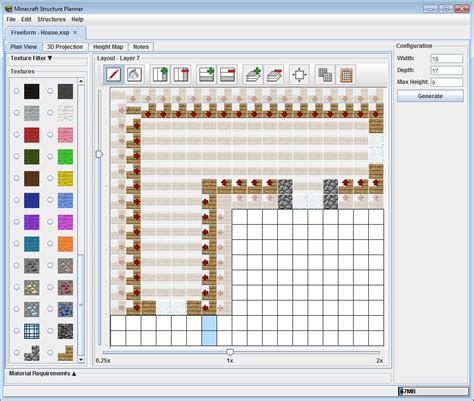Click the add column icon

(x=160, y=74)
